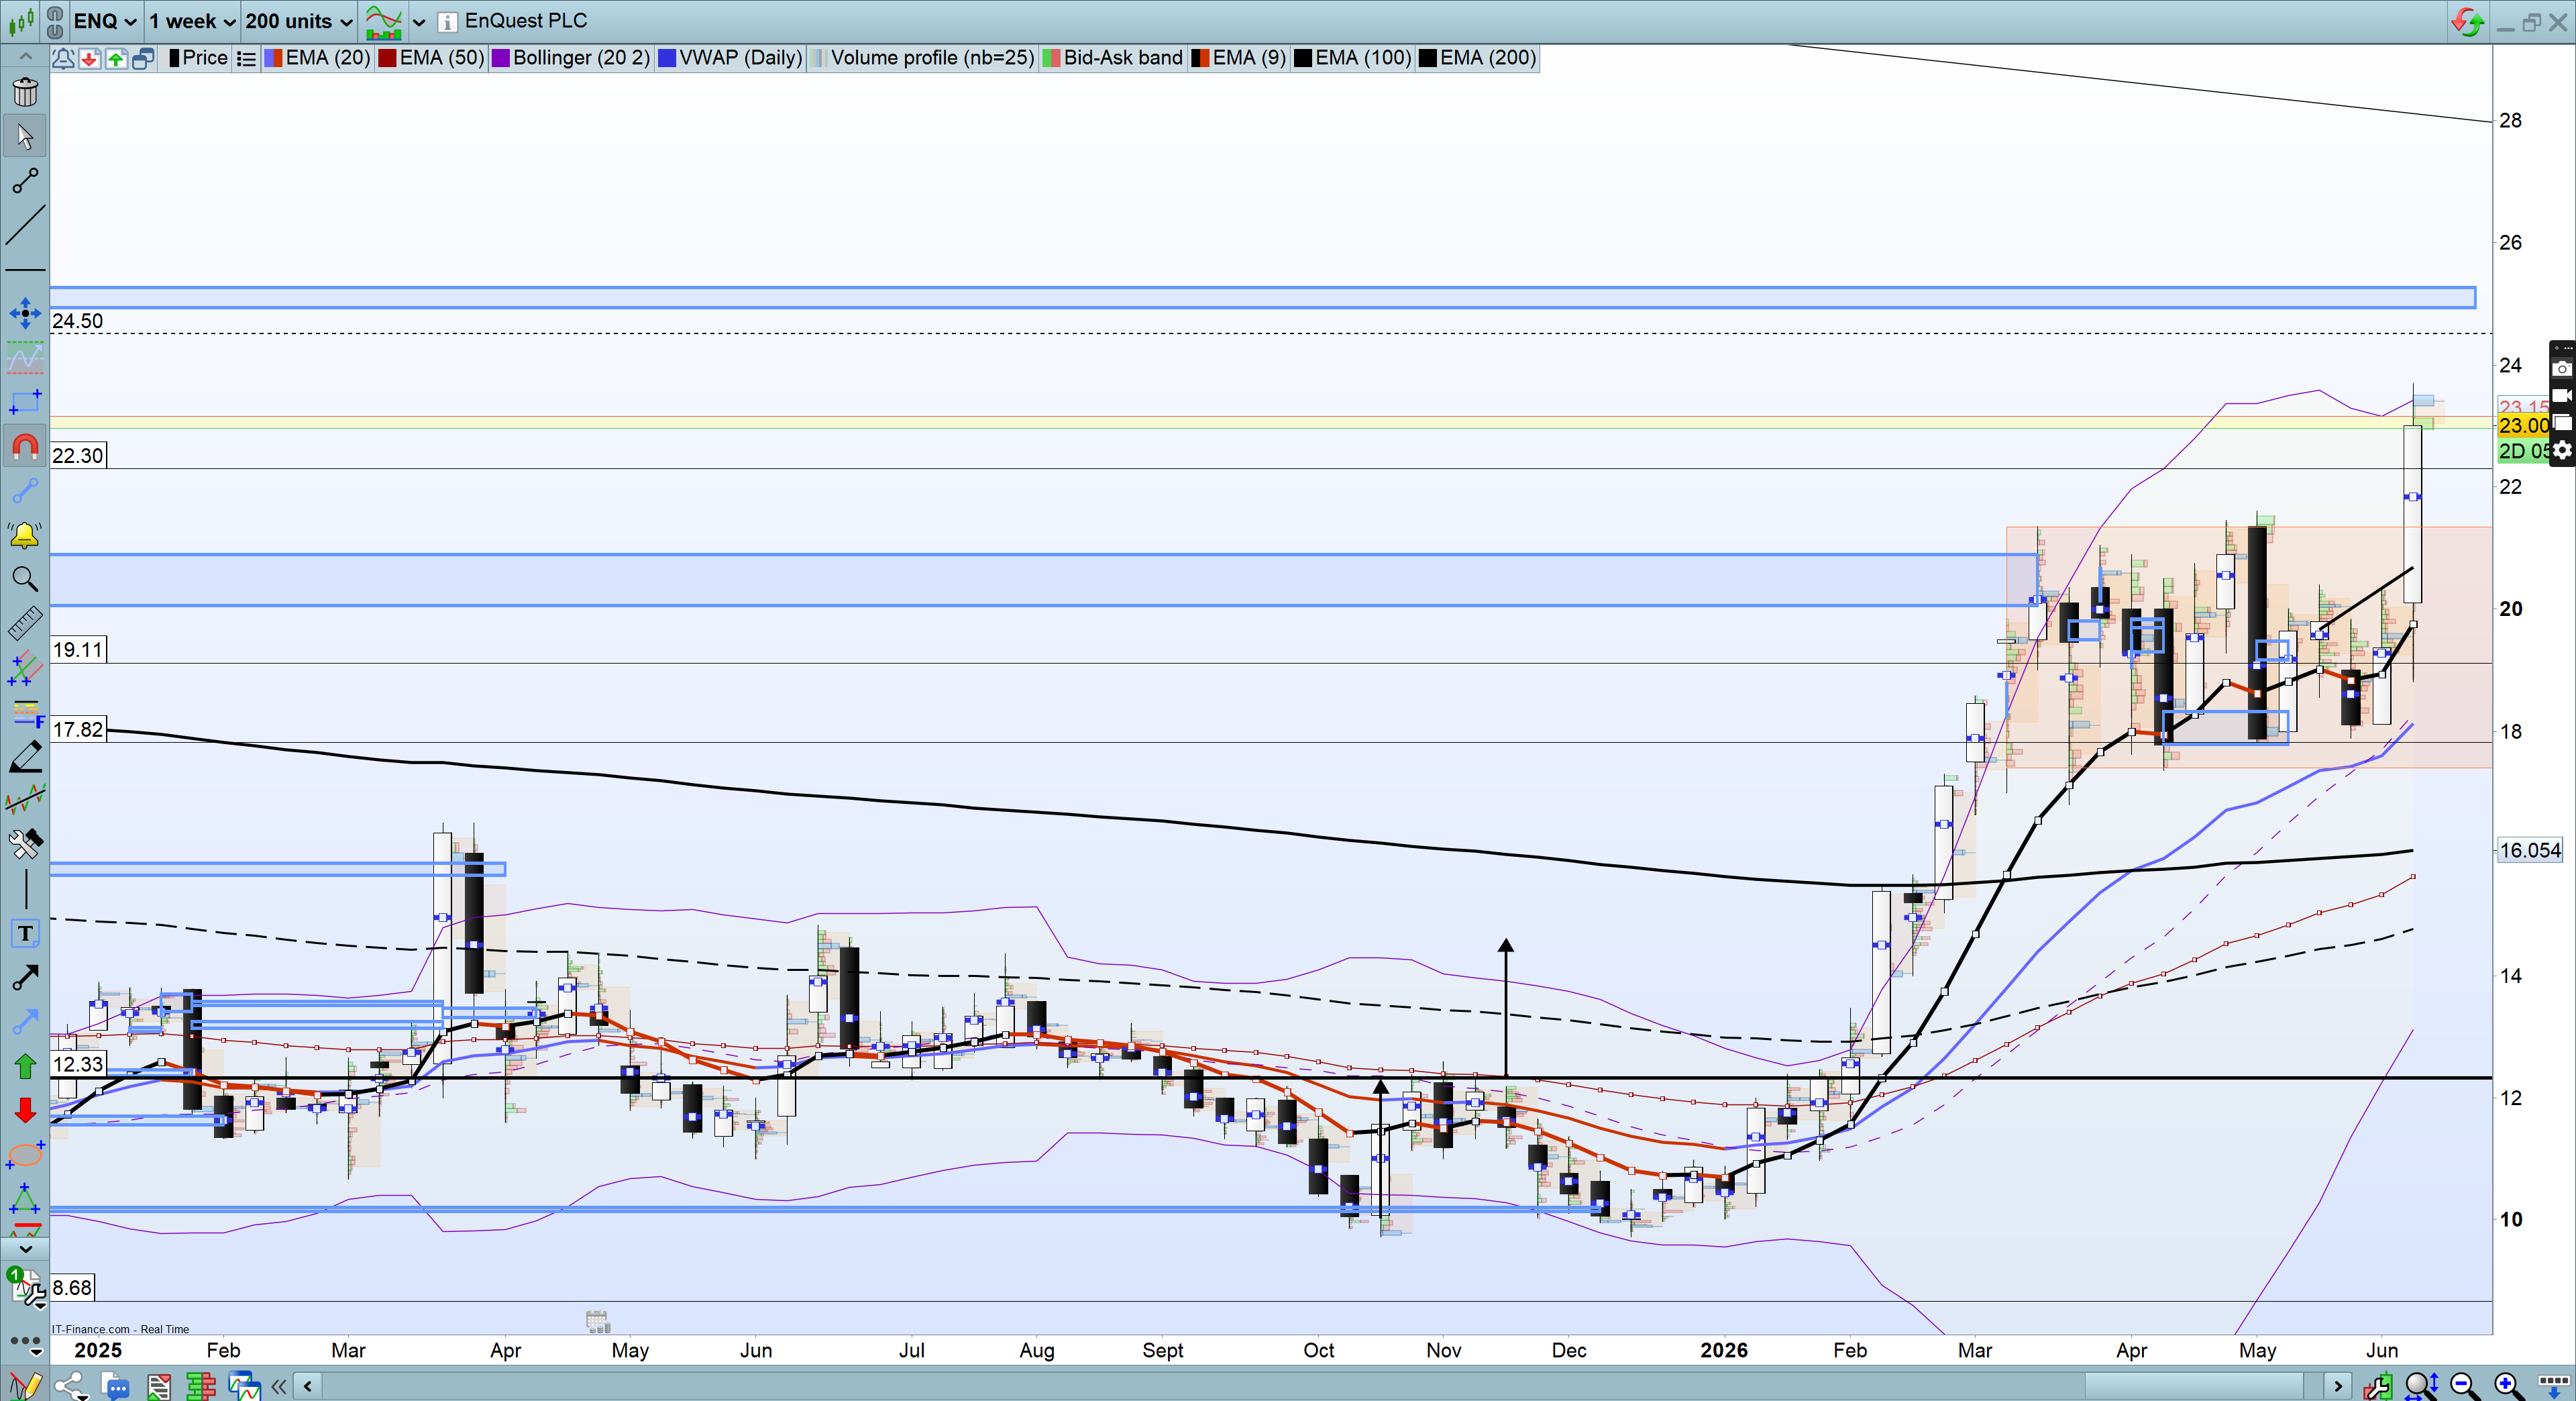Click the yellow bell alert tool
Image resolution: width=2576 pixels, height=1401 pixels.
25,535
